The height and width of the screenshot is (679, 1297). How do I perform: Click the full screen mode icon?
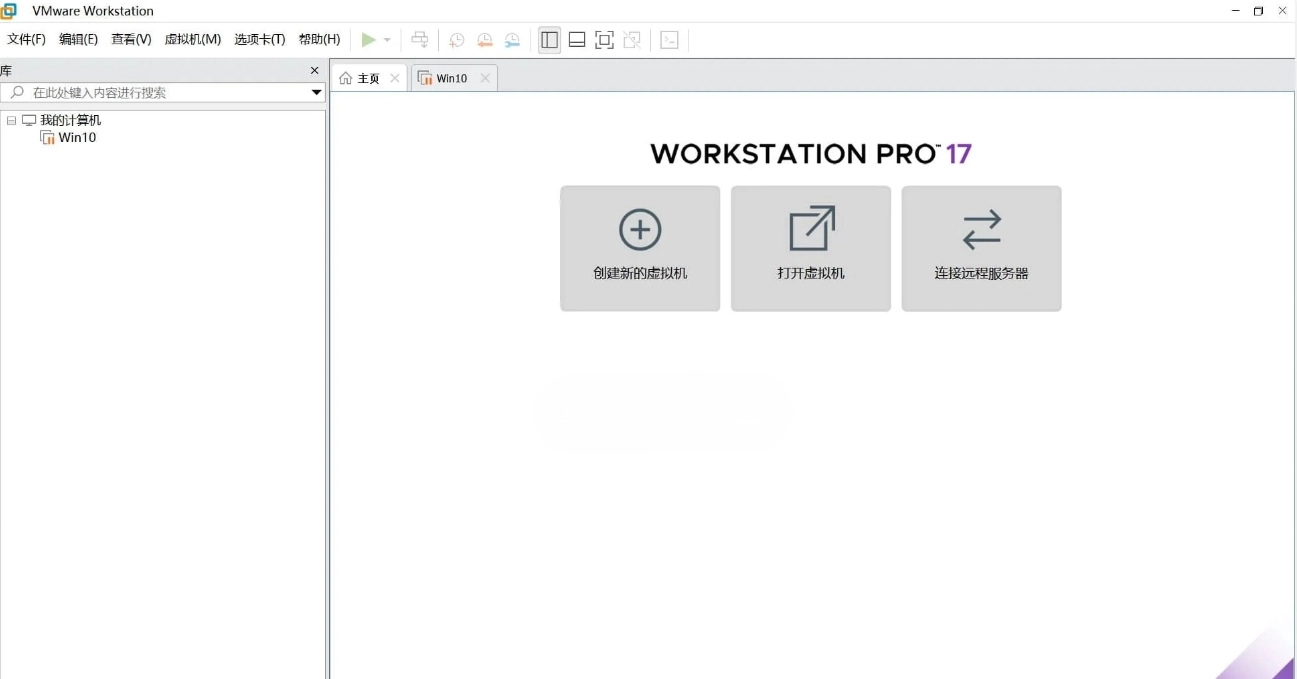pyautogui.click(x=604, y=40)
